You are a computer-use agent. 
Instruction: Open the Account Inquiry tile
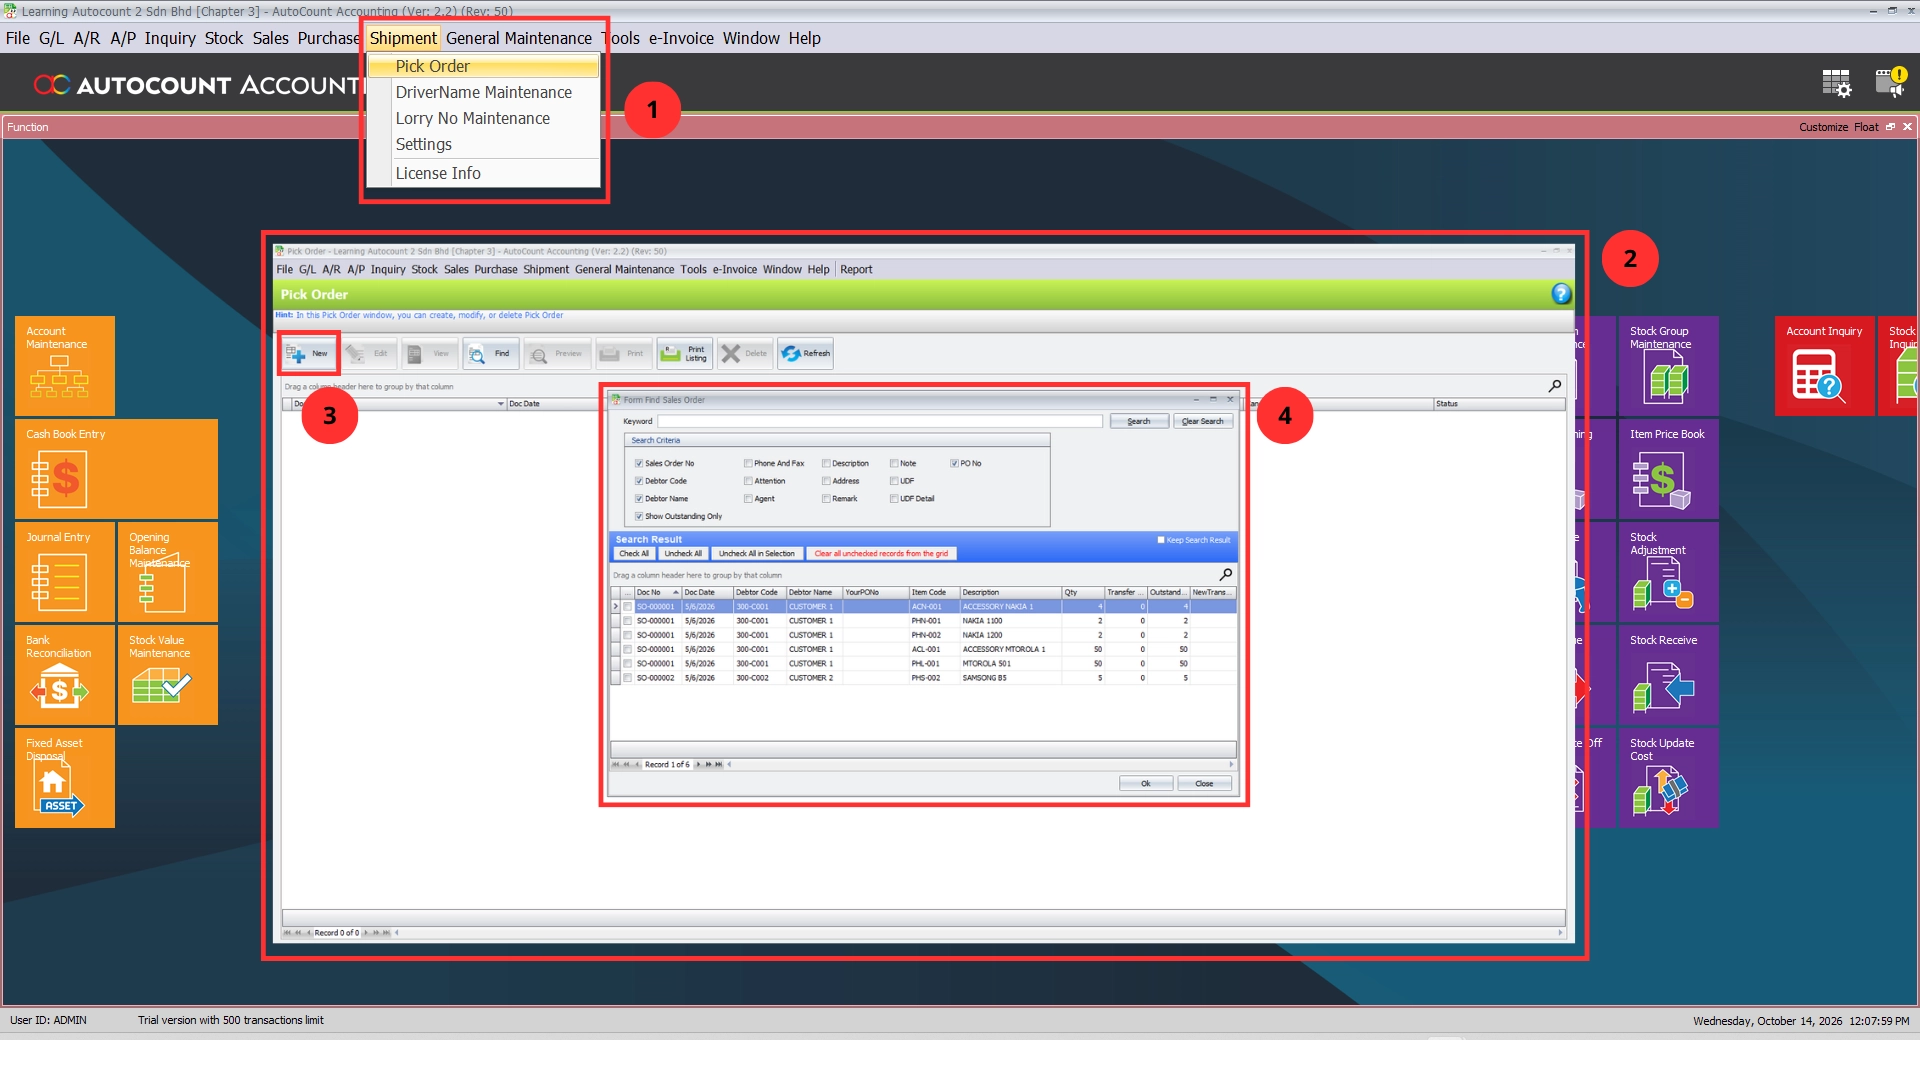(x=1824, y=366)
